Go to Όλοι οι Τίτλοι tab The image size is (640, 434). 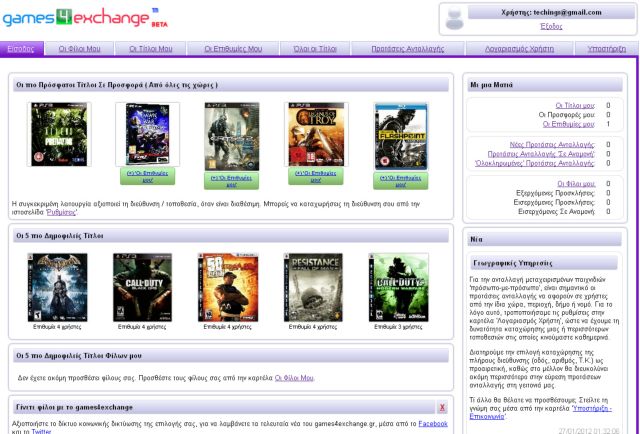pos(315,49)
